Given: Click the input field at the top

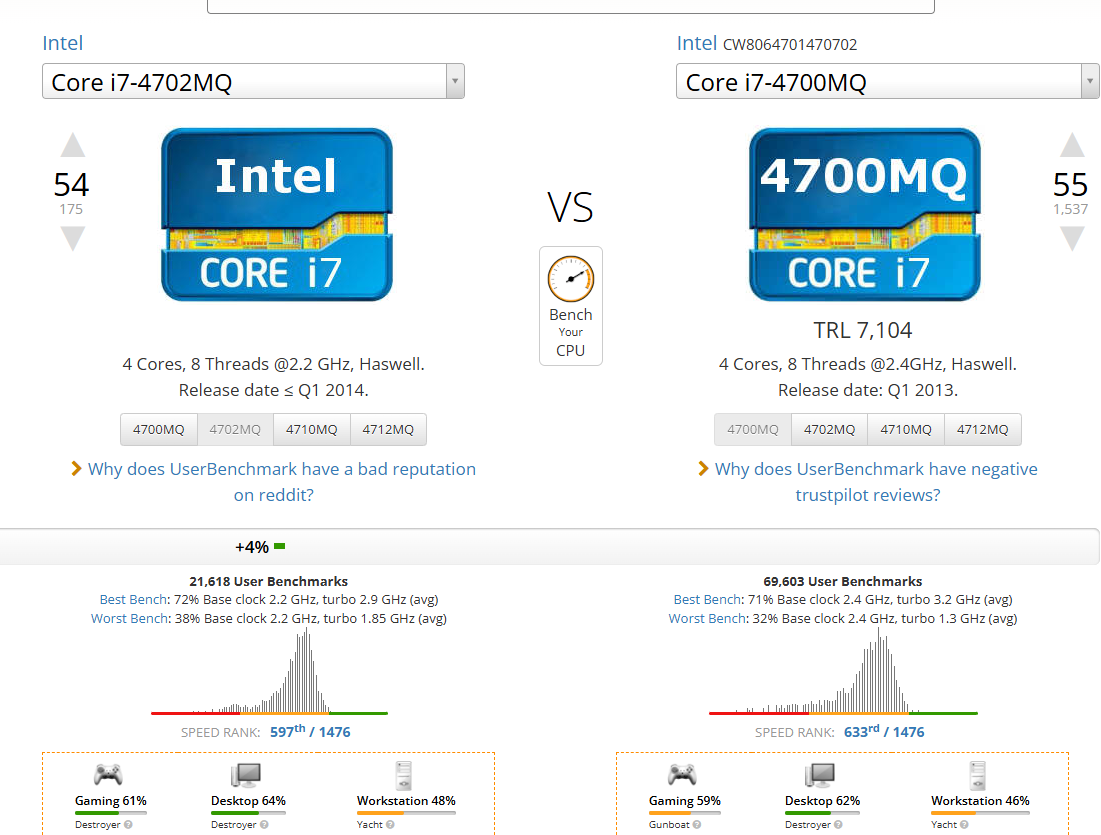Looking at the screenshot, I should pyautogui.click(x=570, y=6).
